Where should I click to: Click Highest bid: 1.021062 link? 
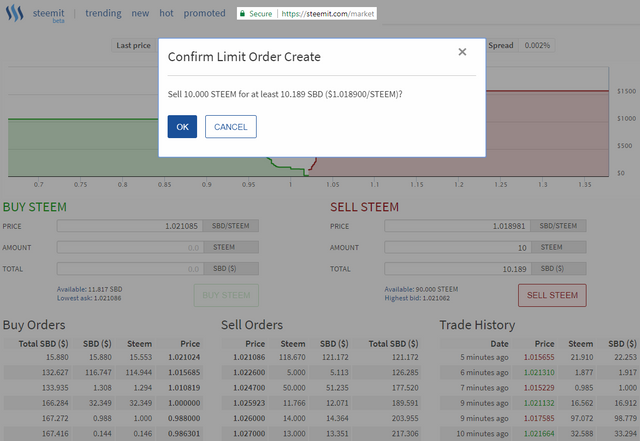point(417,298)
